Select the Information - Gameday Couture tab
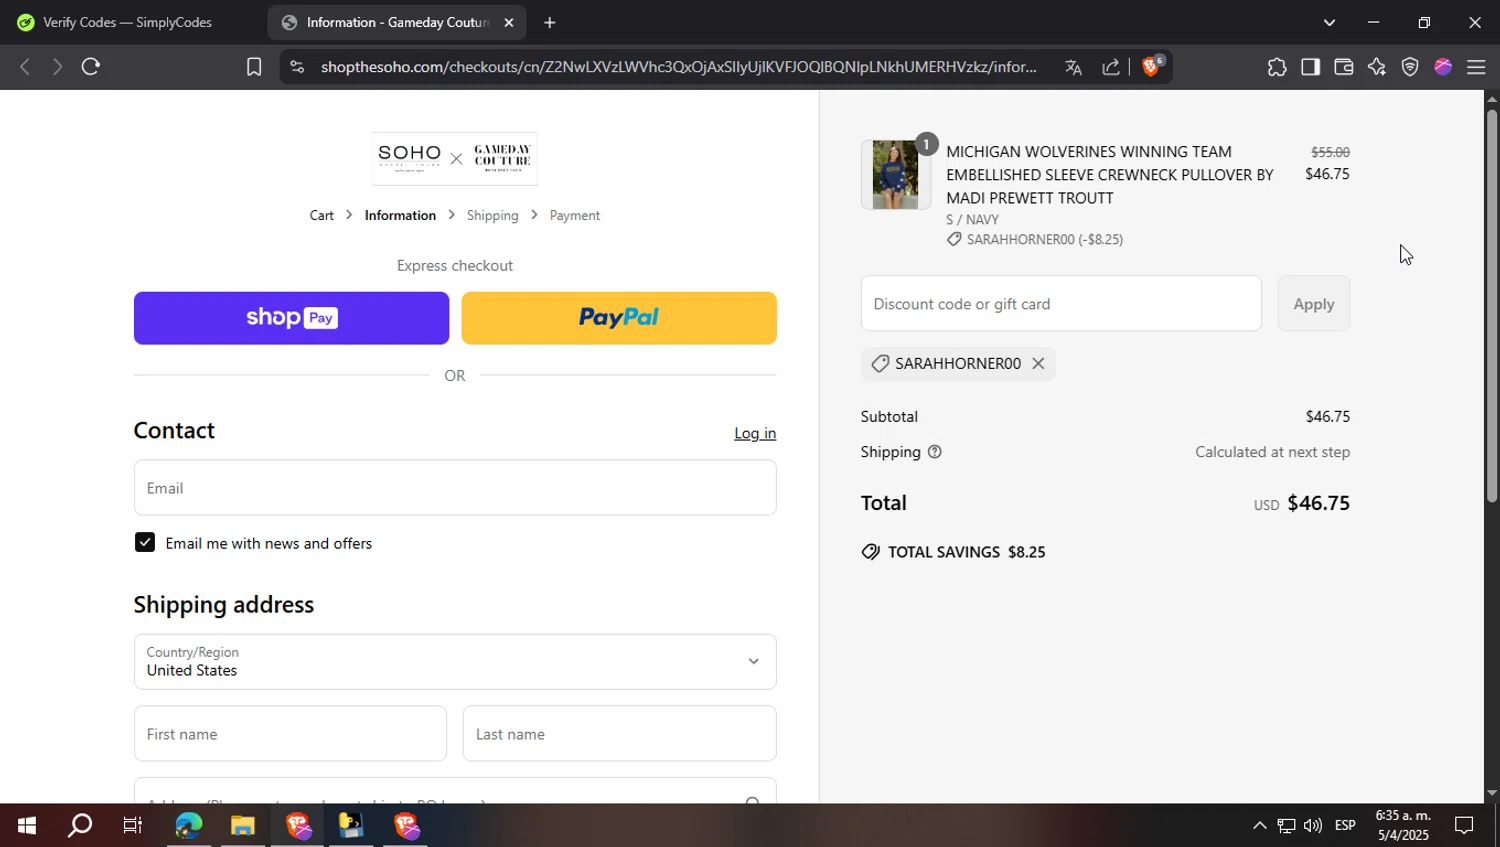This screenshot has width=1500, height=847. tap(397, 22)
